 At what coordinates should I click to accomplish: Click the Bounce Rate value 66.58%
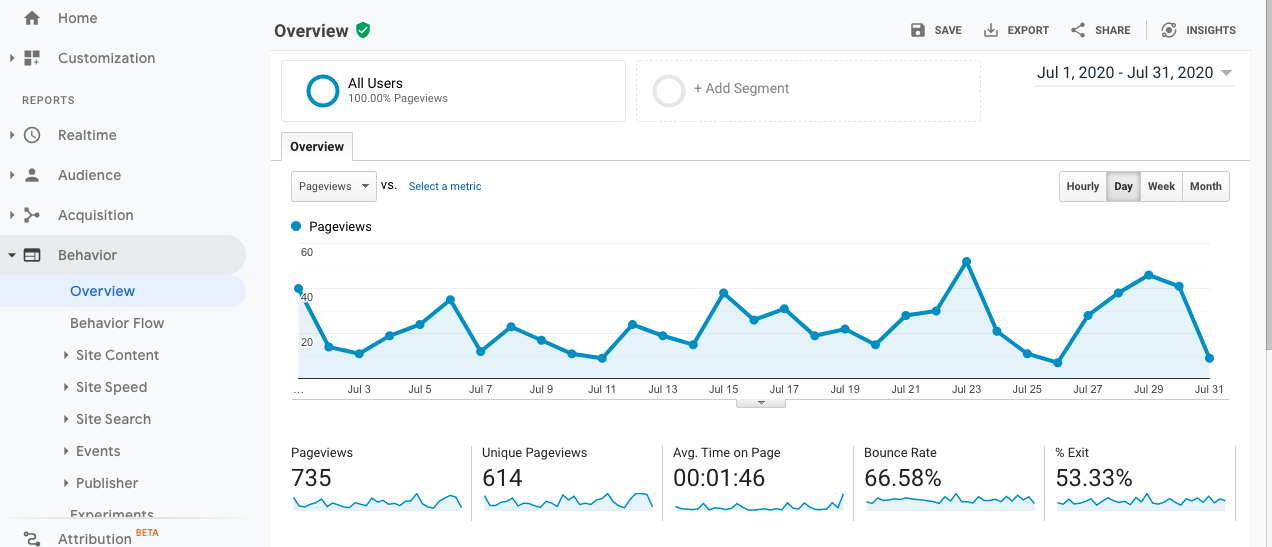pyautogui.click(x=903, y=478)
